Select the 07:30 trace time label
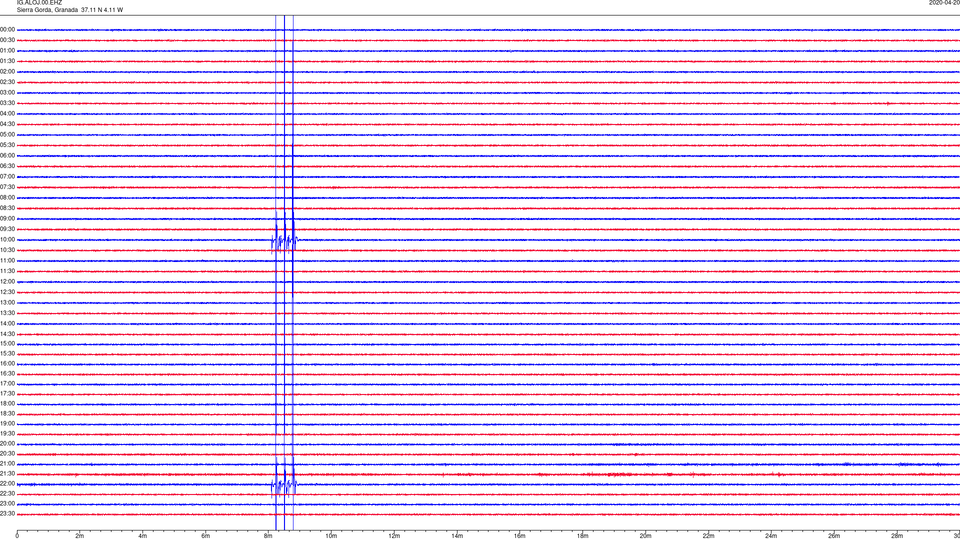 point(7,187)
